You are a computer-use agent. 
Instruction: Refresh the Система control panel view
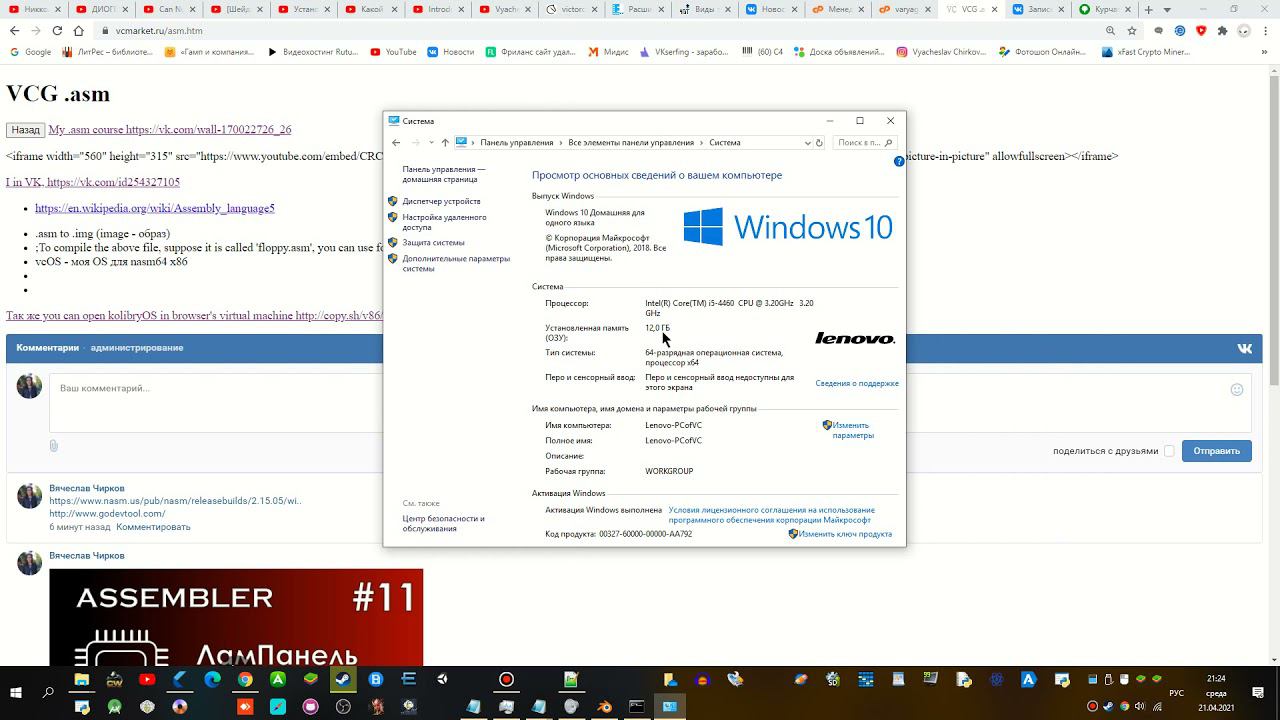coord(819,143)
